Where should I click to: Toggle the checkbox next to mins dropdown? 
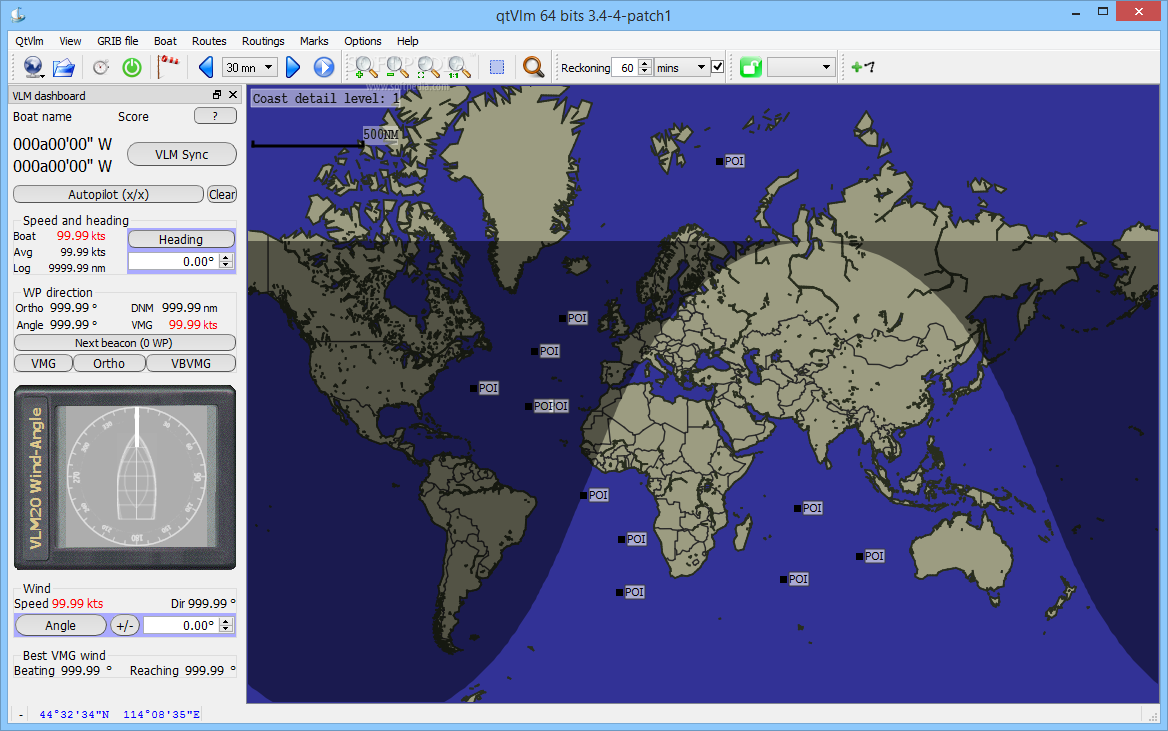(717, 67)
